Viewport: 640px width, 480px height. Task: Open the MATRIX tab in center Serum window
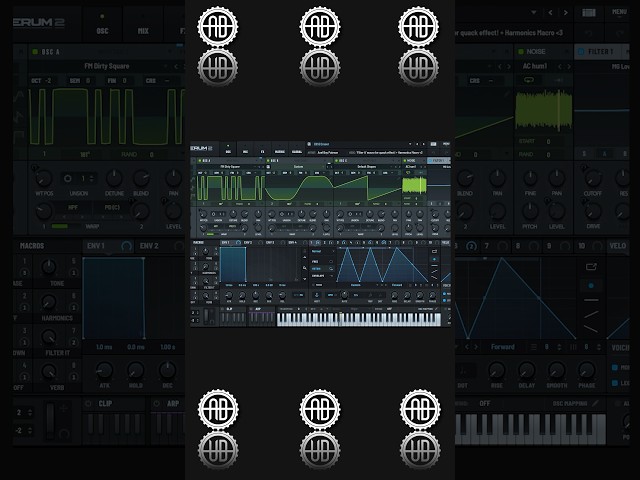pyautogui.click(x=280, y=149)
